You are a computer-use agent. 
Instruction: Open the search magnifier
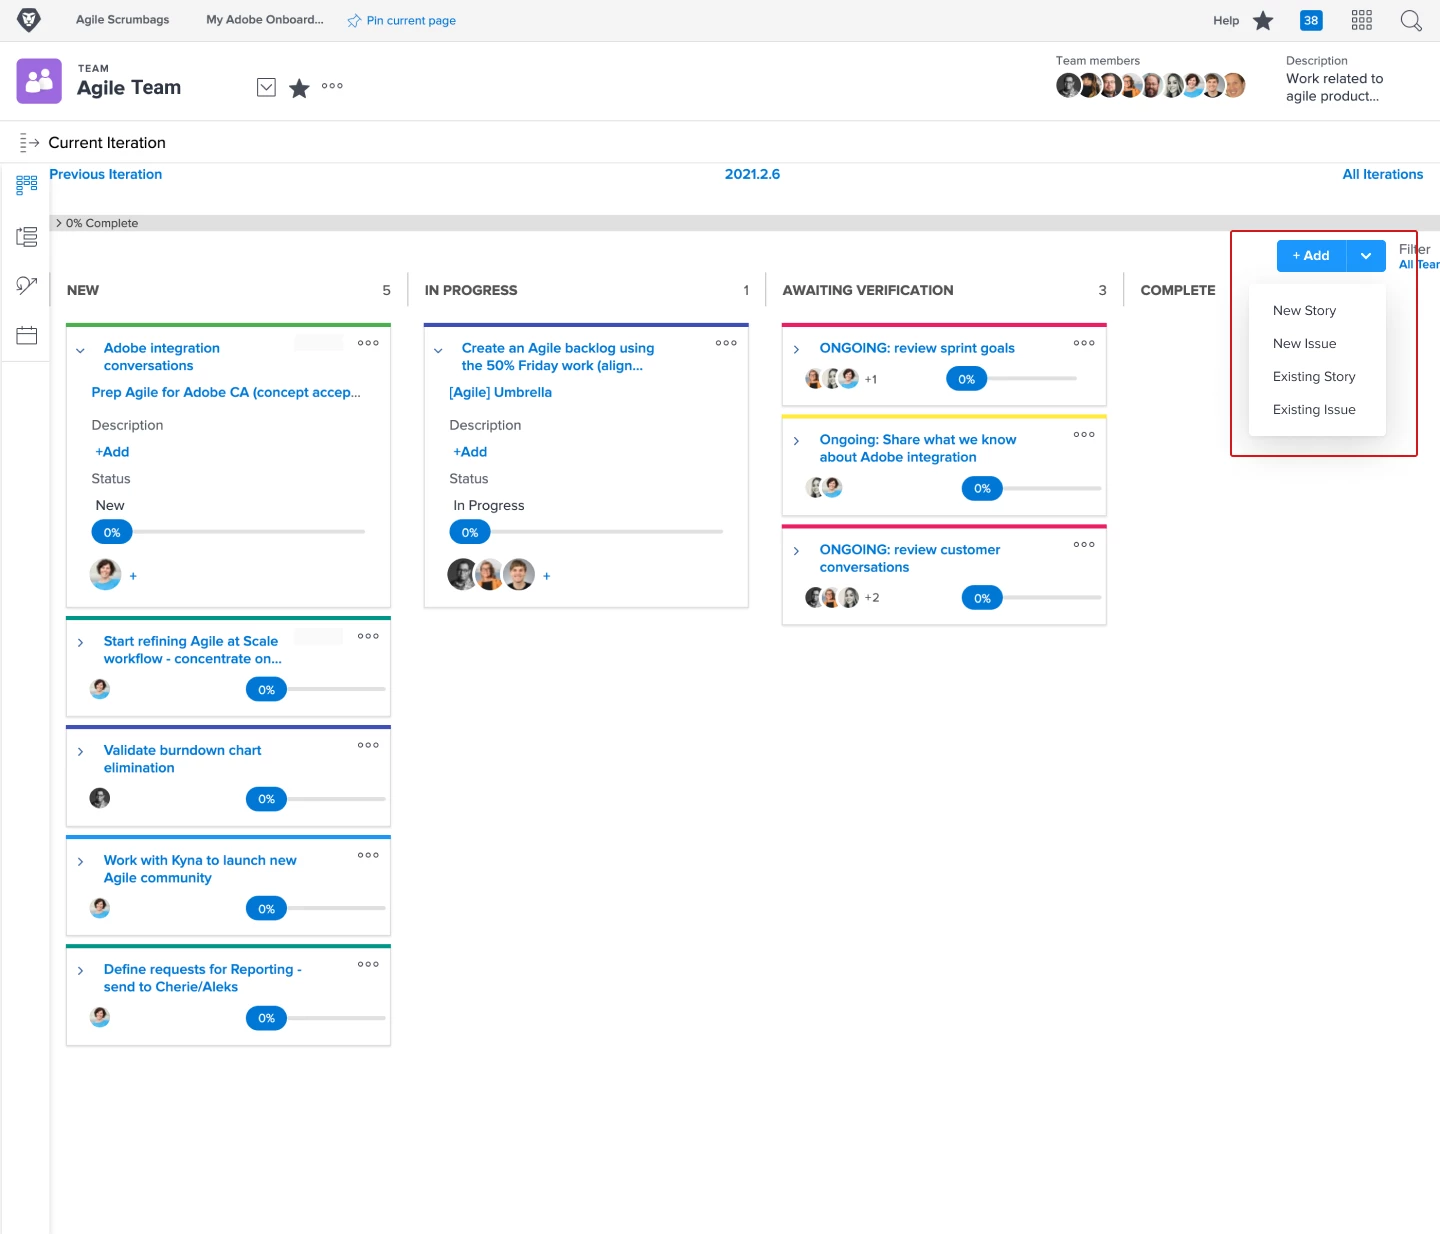1411,20
